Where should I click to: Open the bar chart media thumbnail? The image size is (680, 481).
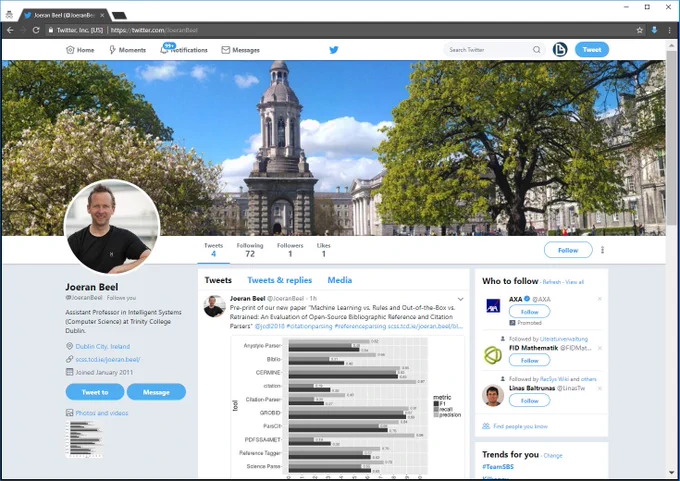(x=84, y=439)
